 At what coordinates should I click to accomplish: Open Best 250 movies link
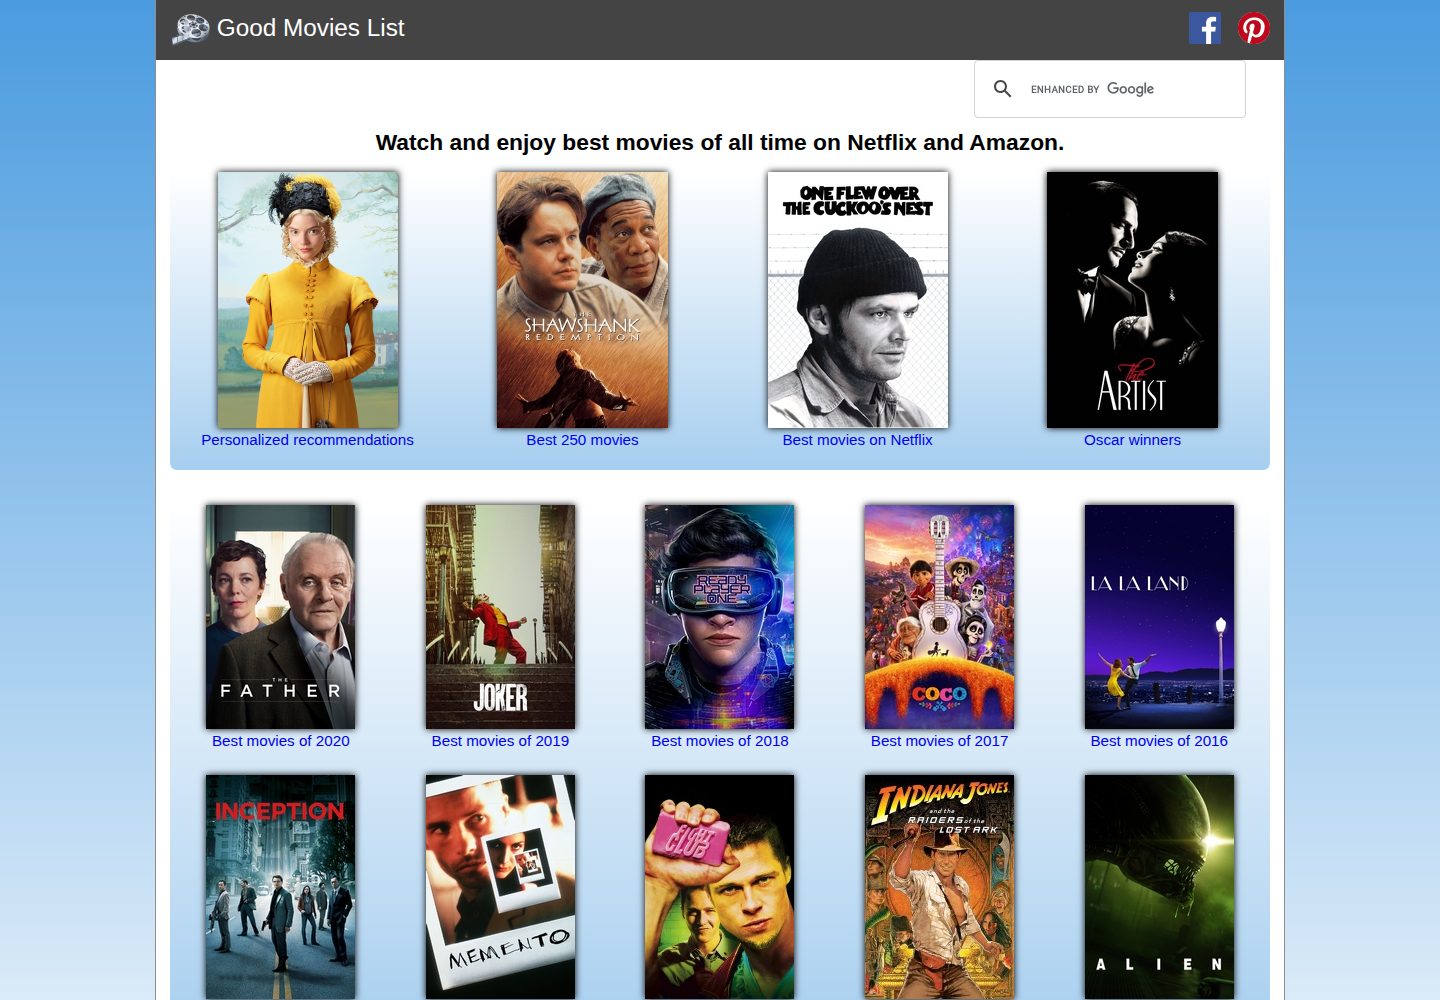582,440
